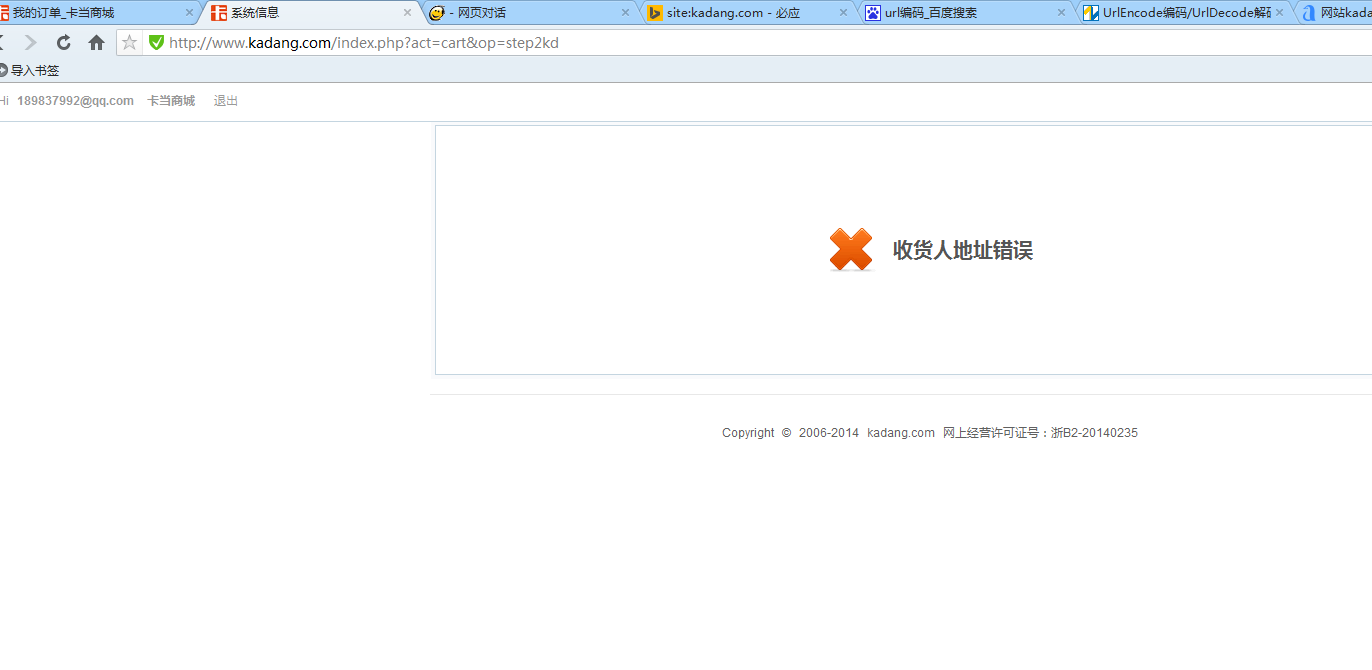Click the Bing favicon on 必应 tab
The width and height of the screenshot is (1372, 670).
click(655, 13)
